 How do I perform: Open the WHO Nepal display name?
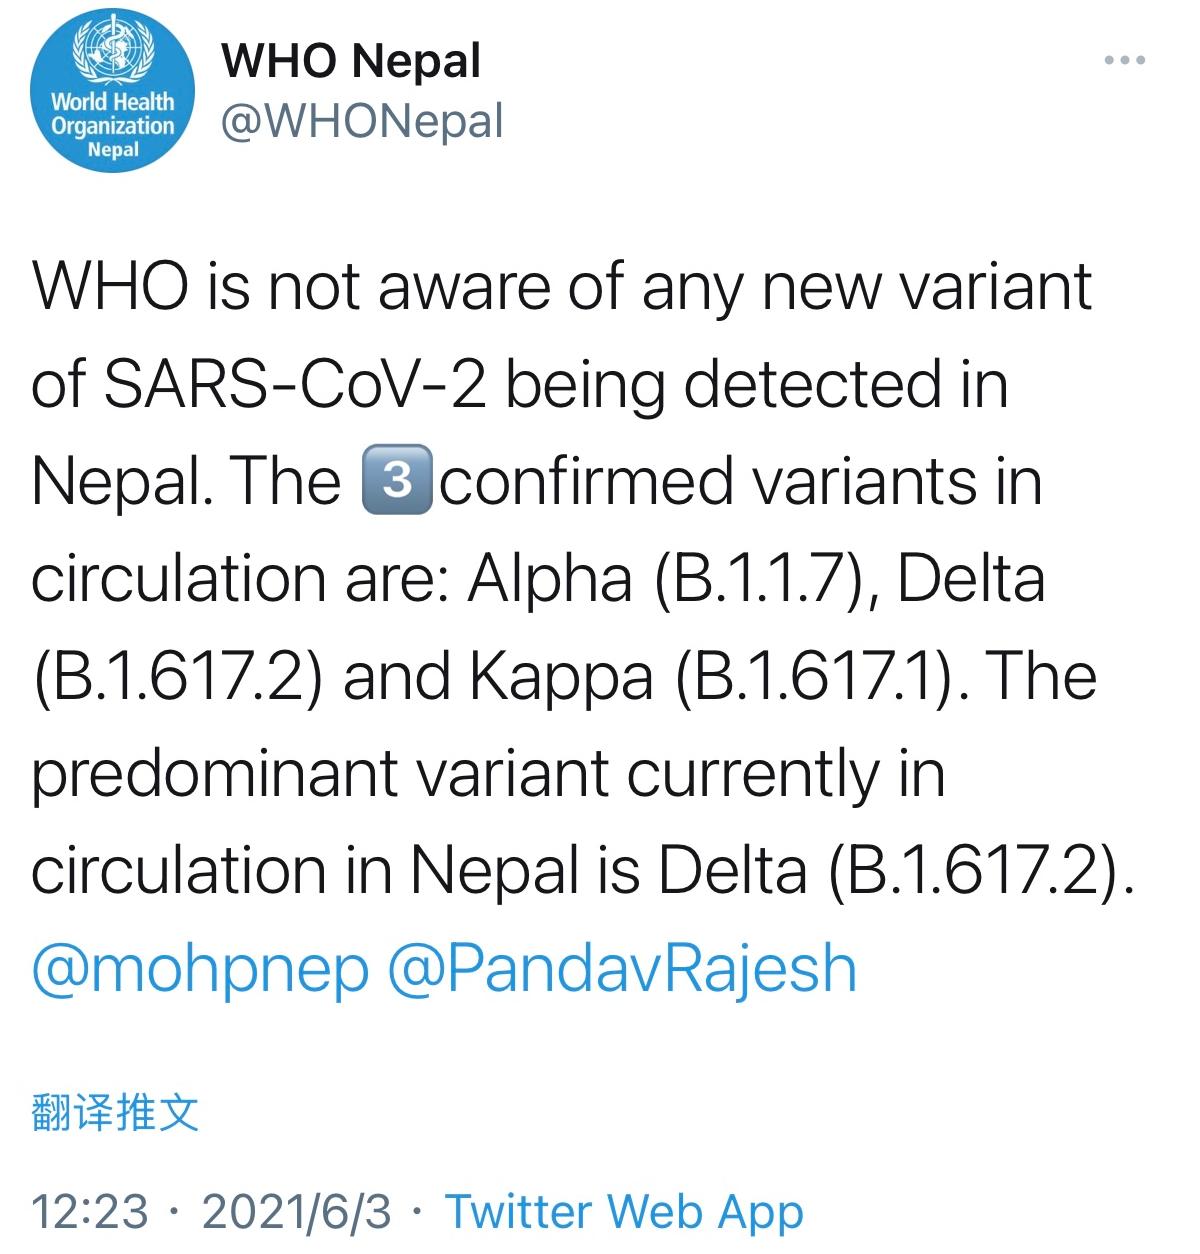[x=351, y=60]
